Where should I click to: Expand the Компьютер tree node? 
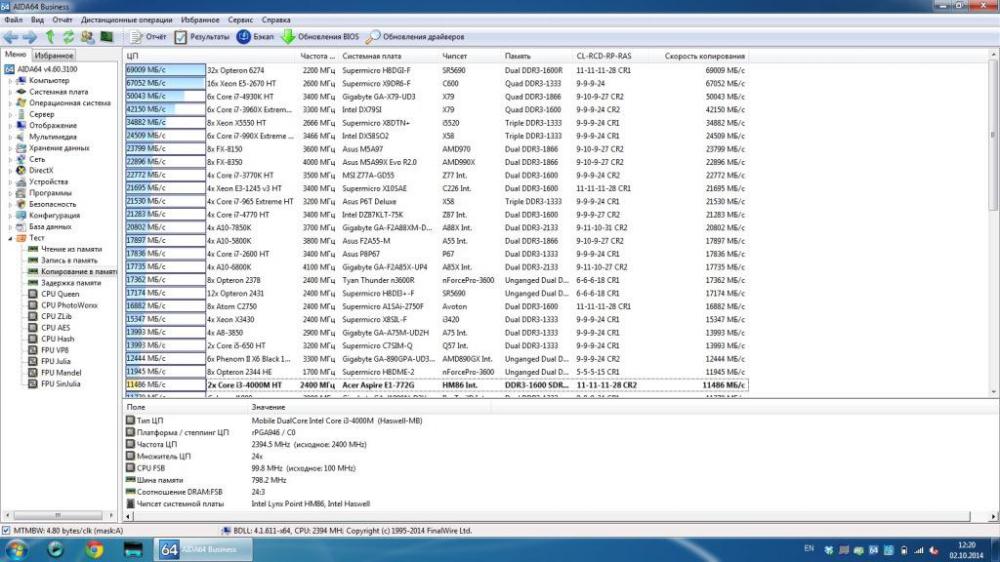pyautogui.click(x=10, y=80)
